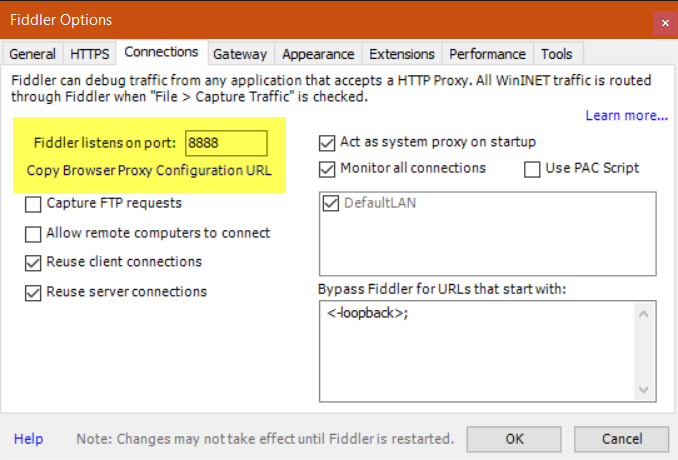
Task: Toggle Act as system proxy on startup
Action: 327,143
